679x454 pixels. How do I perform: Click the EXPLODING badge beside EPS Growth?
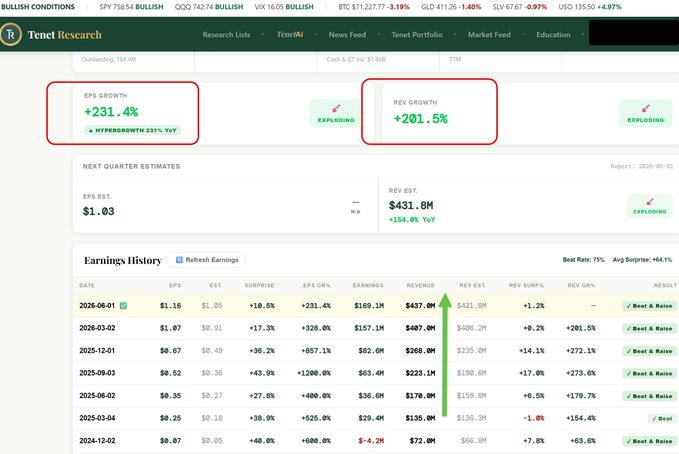click(x=336, y=114)
